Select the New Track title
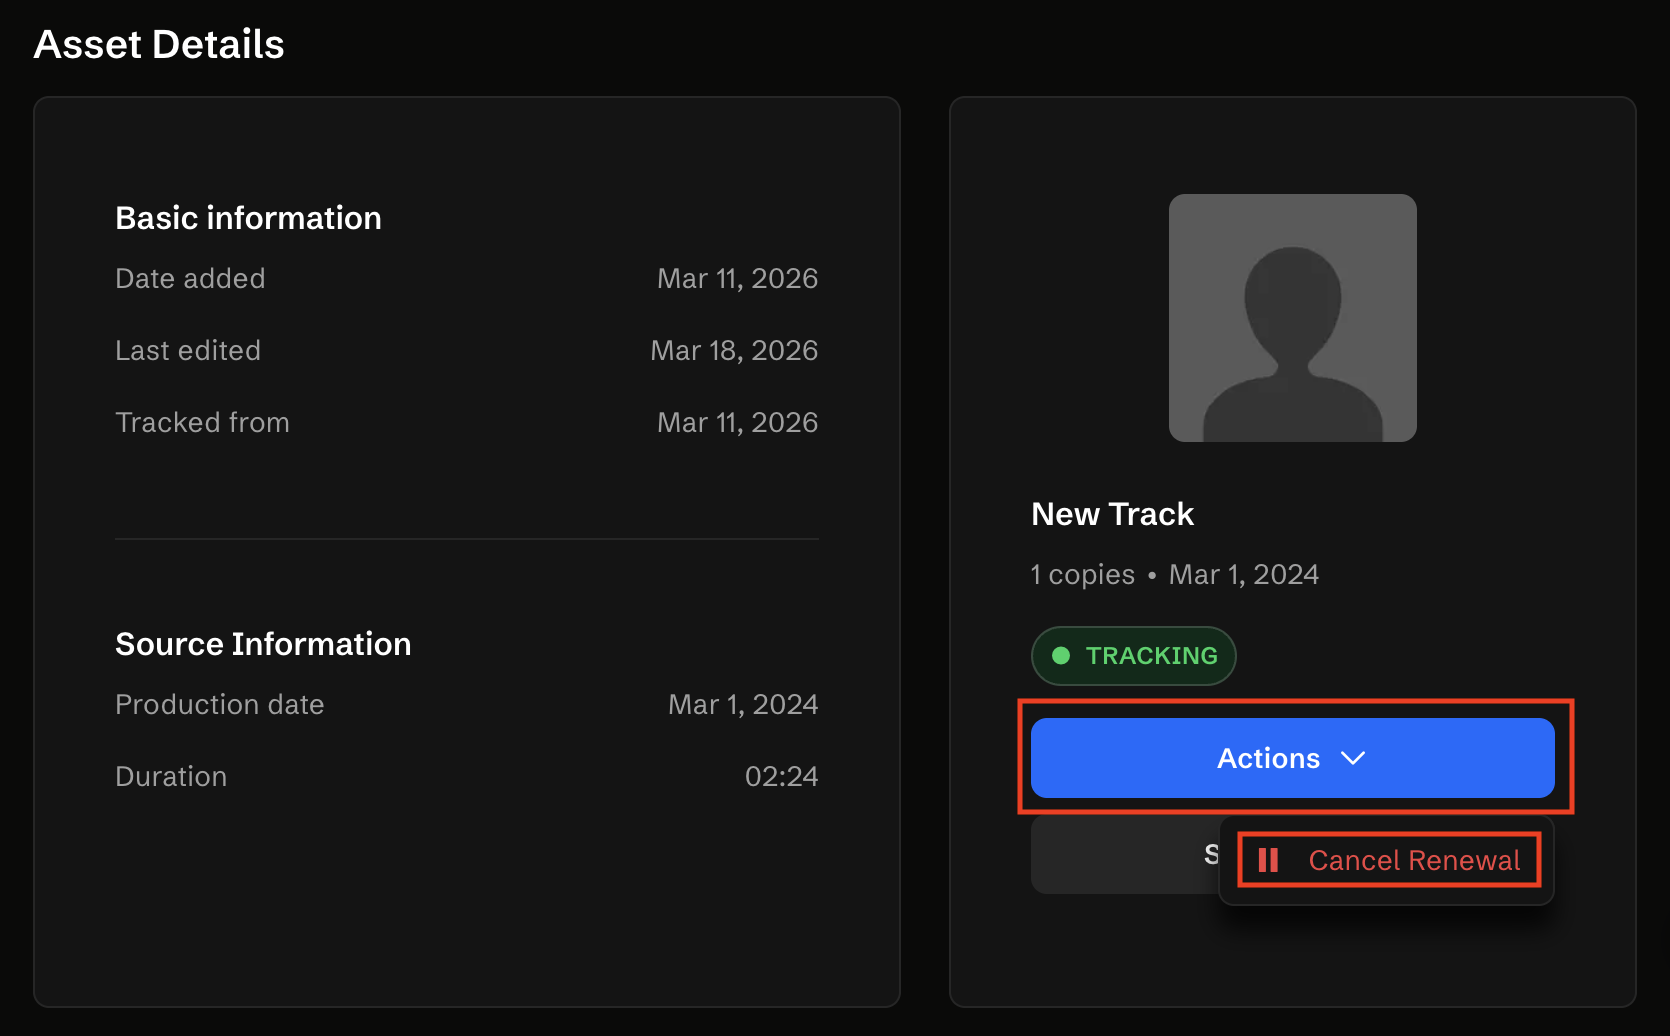Screen dimensions: 1670x1036 tap(1112, 514)
